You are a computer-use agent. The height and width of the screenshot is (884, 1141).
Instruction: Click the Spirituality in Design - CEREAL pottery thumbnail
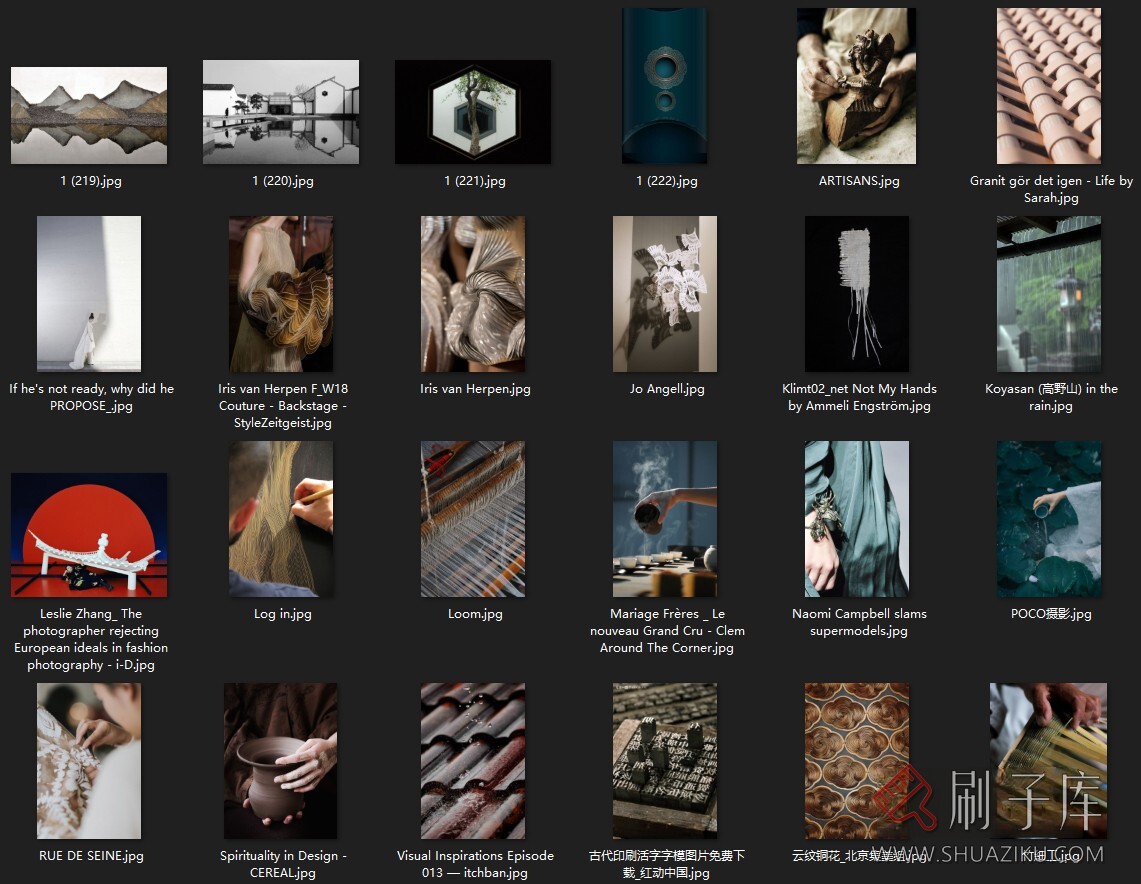[x=281, y=761]
